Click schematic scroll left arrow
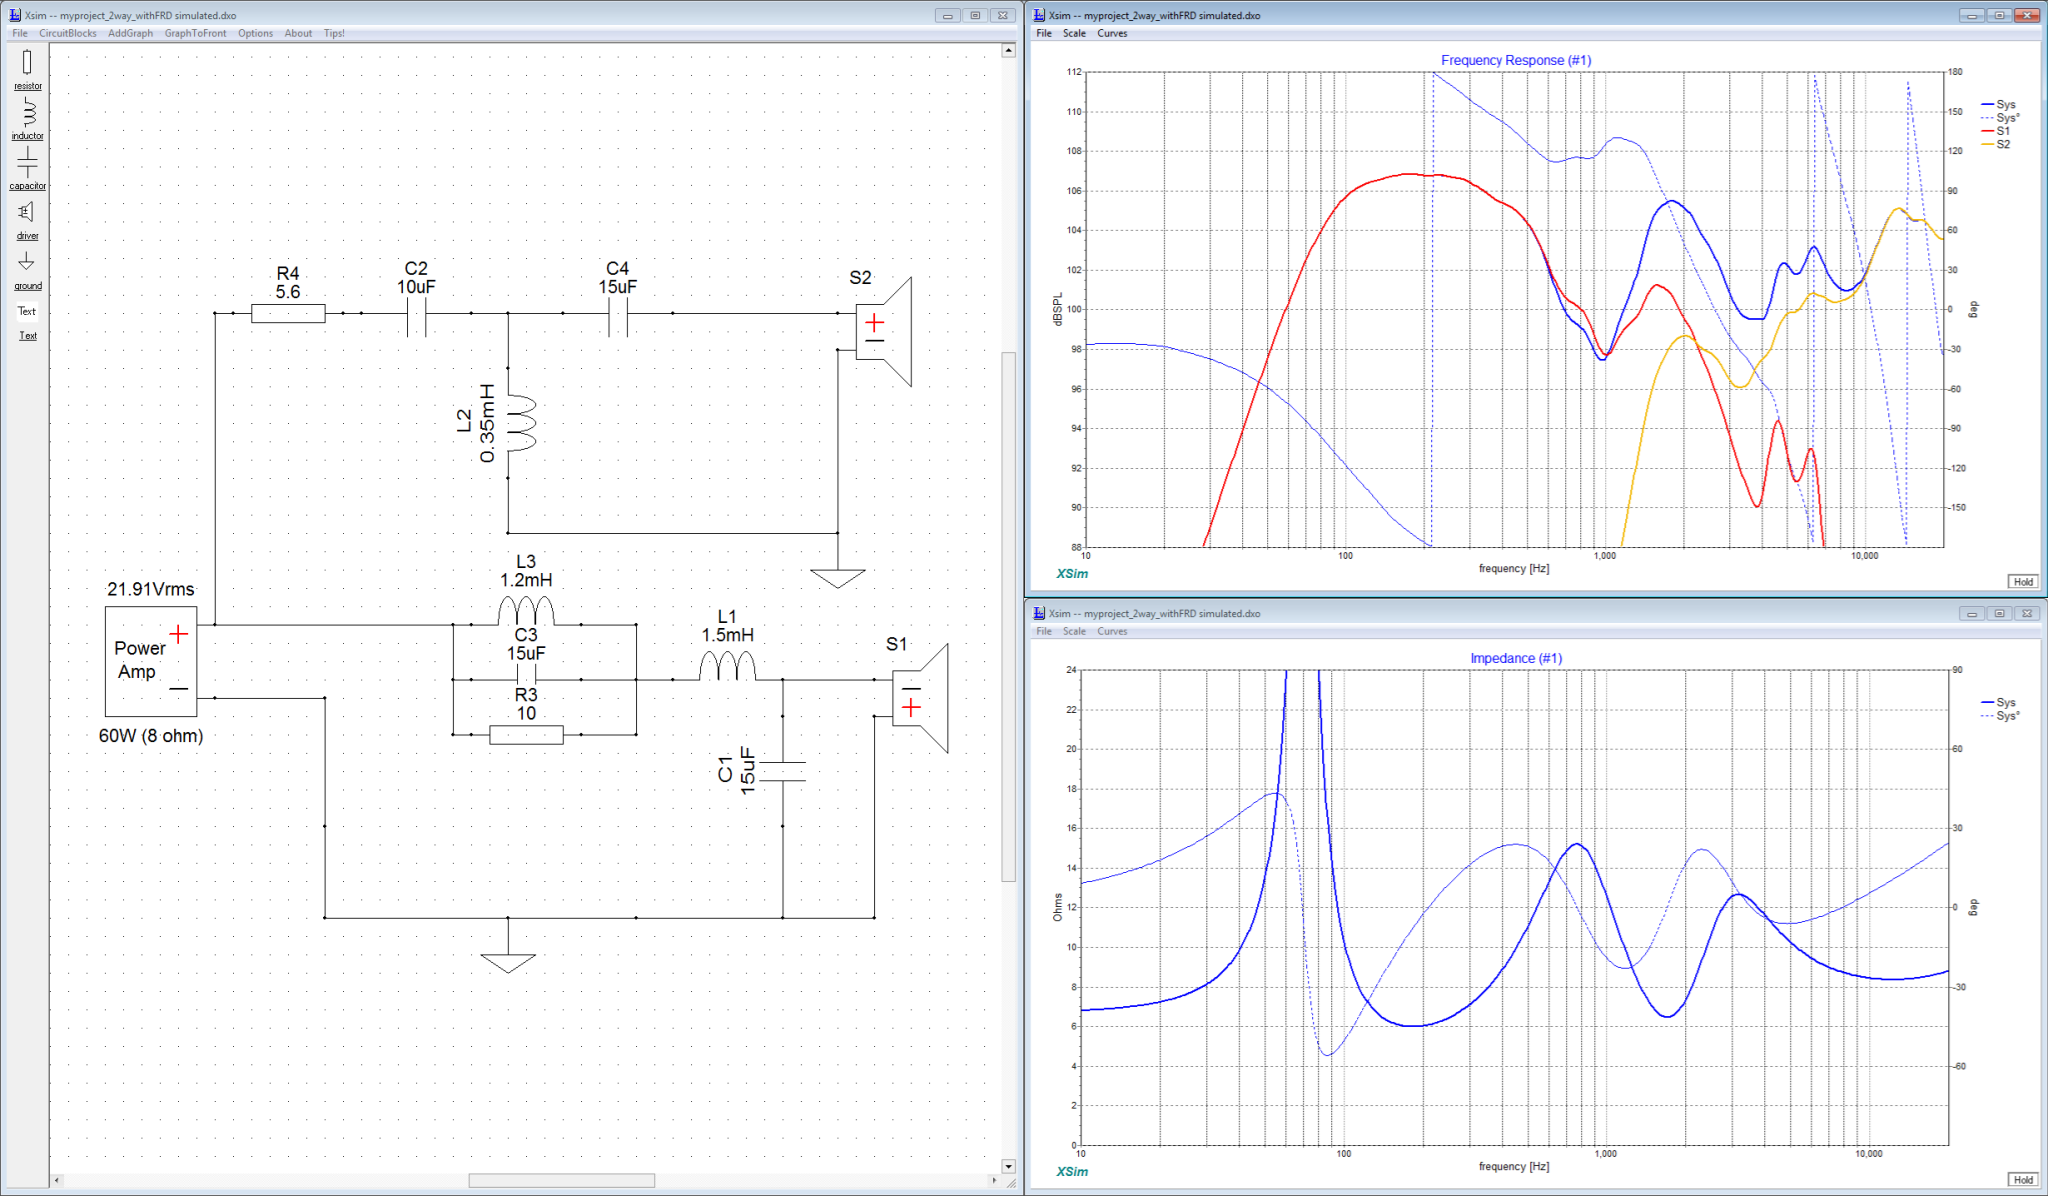Viewport: 2048px width, 1196px height. tap(57, 1180)
